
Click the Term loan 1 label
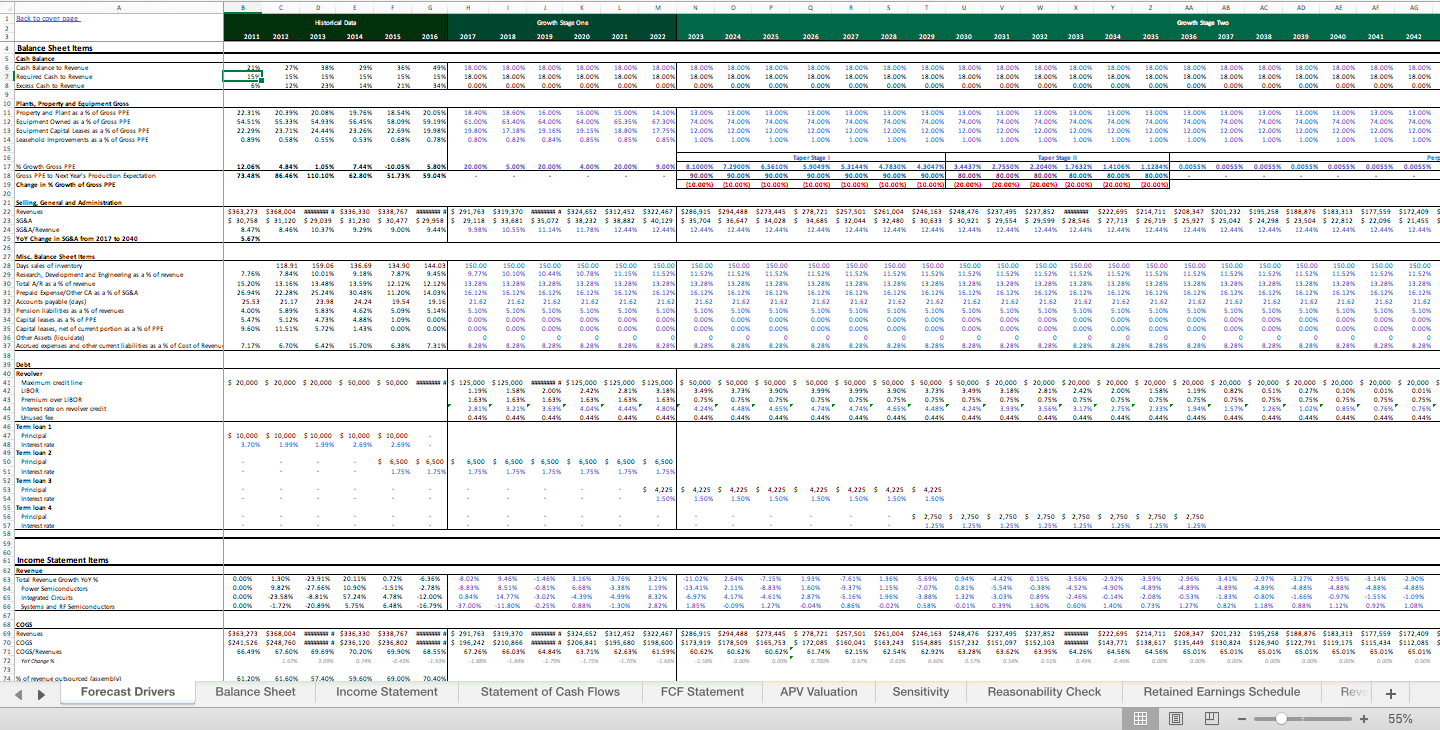(32, 427)
